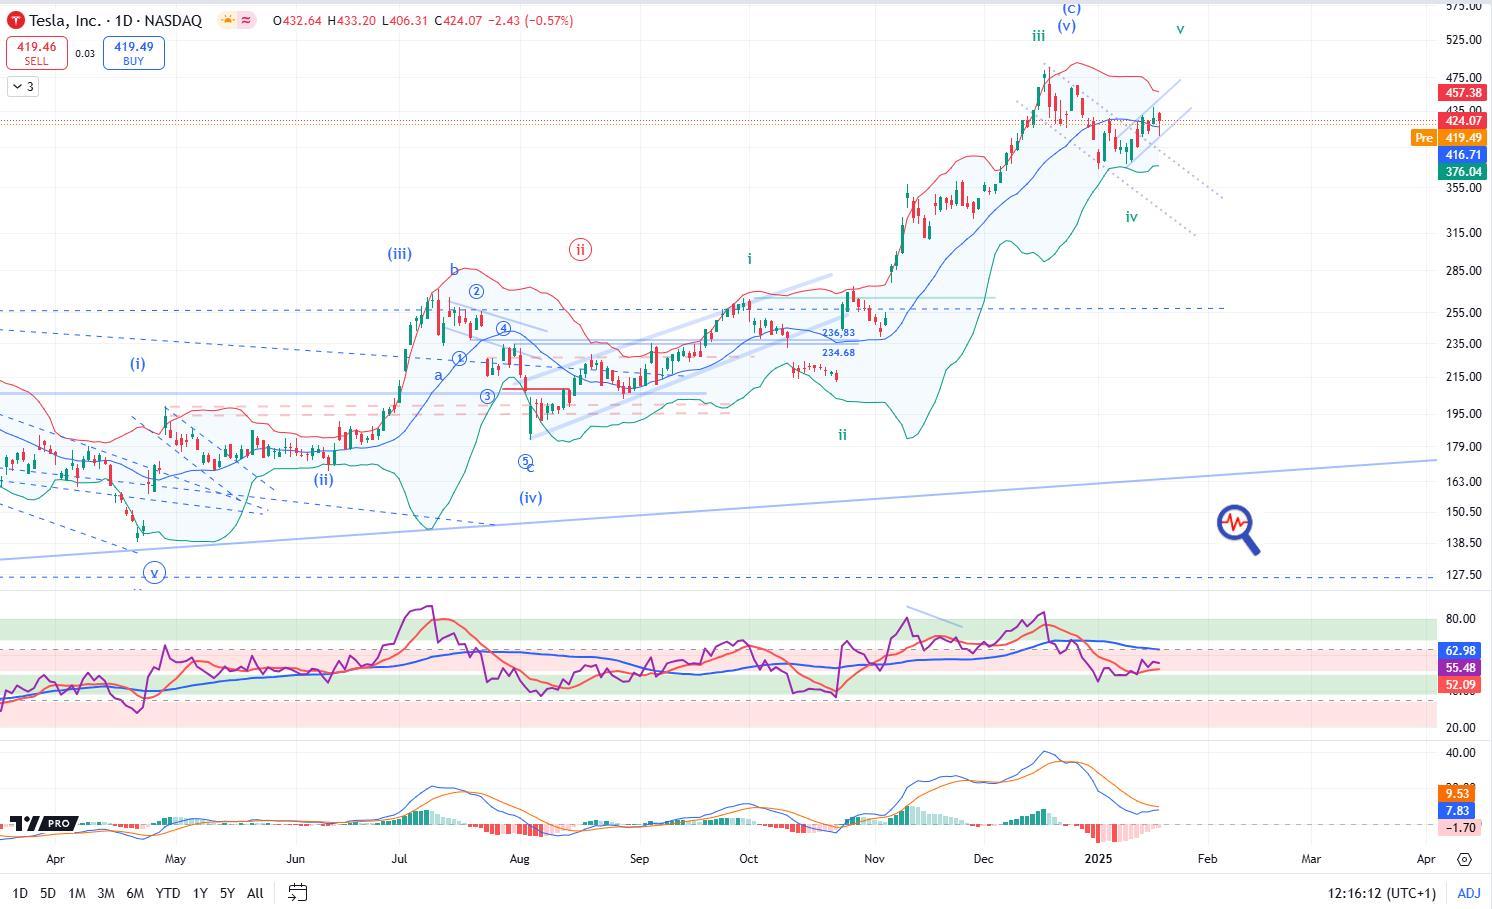The image size is (1492, 909).
Task: Select the blue (iv) wave label
Action: tap(531, 497)
